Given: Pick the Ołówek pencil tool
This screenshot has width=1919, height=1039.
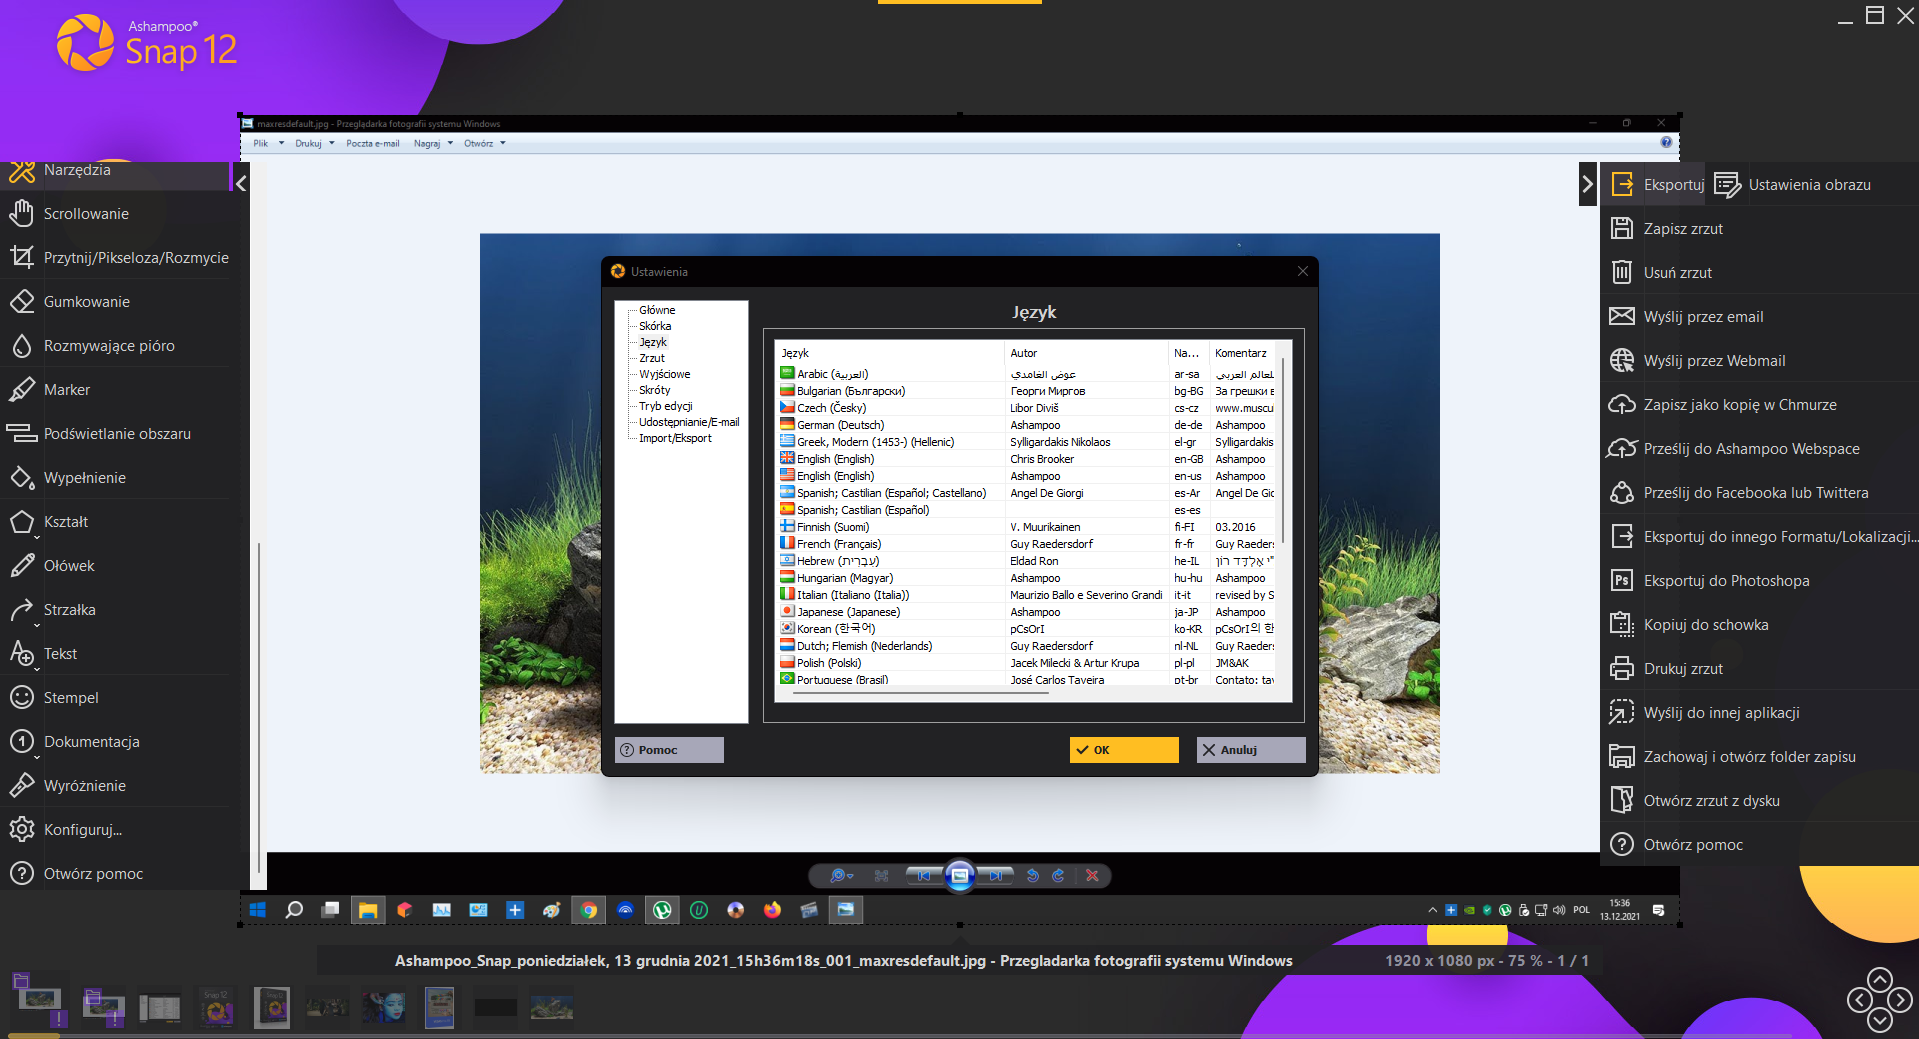Looking at the screenshot, I should 115,566.
